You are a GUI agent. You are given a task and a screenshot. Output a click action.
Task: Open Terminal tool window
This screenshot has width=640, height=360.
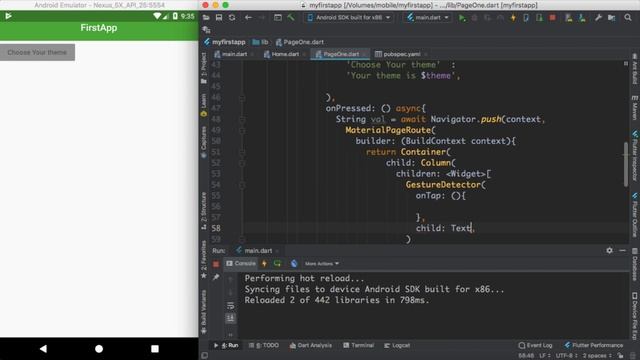pyautogui.click(x=358, y=345)
